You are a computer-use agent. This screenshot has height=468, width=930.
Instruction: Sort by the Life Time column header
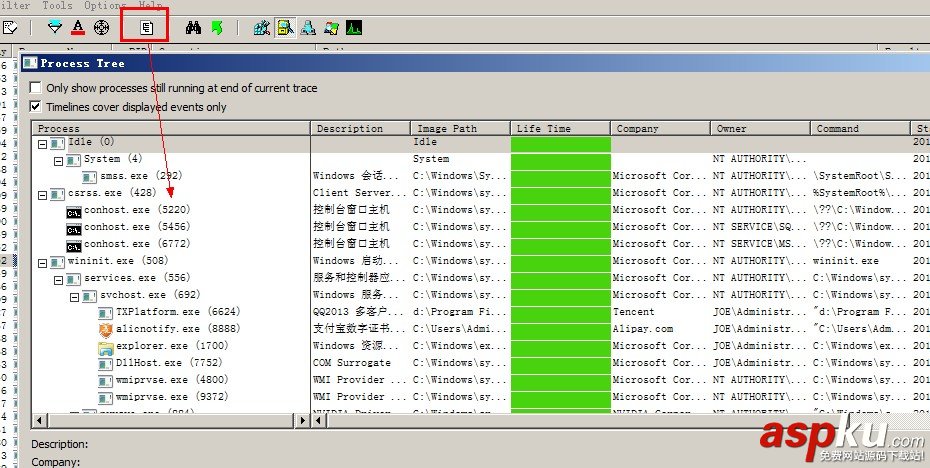[x=560, y=128]
